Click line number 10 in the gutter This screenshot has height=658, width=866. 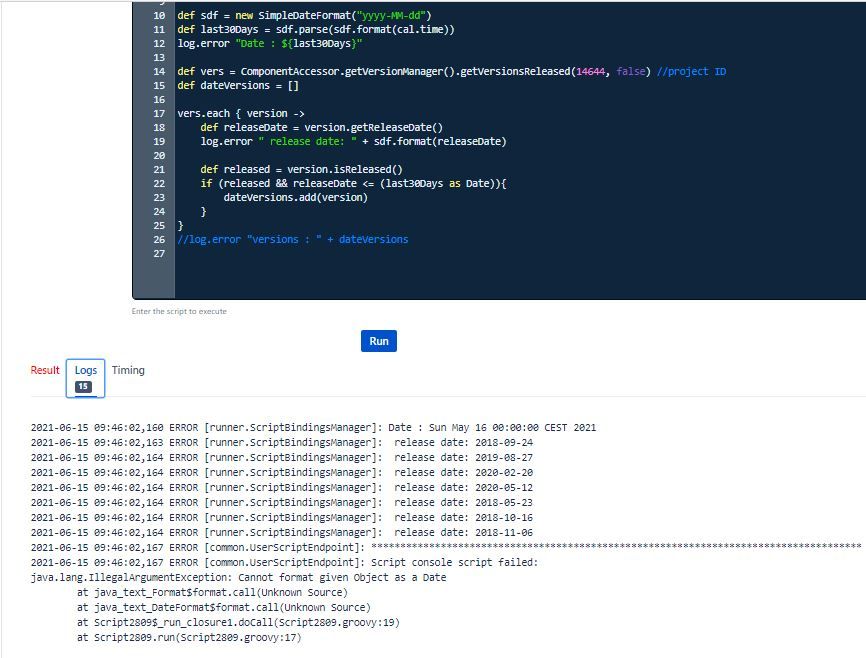coord(159,15)
